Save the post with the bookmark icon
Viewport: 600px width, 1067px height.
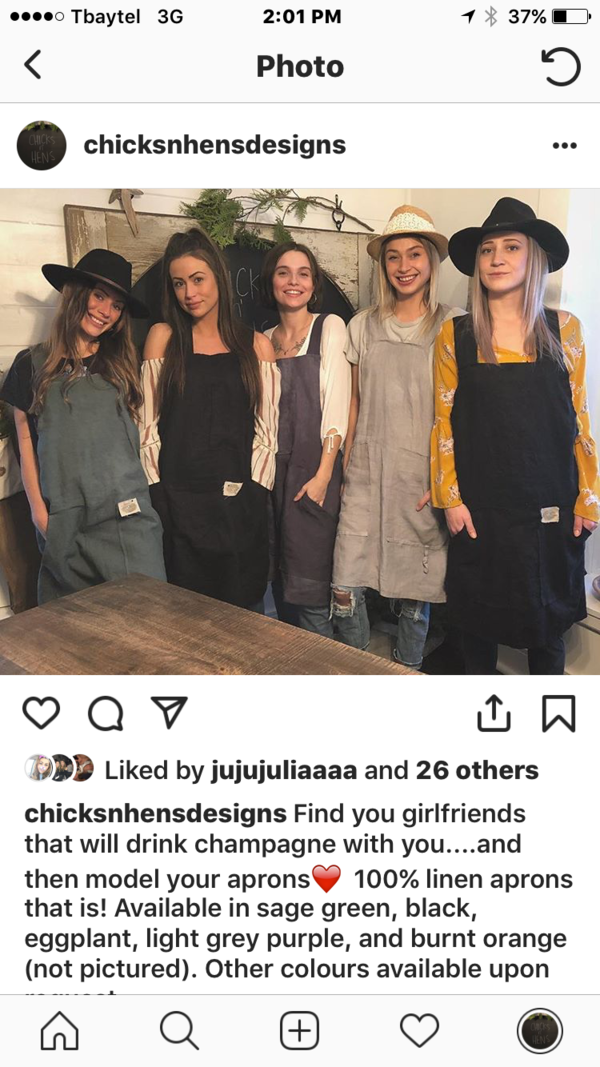click(x=559, y=713)
